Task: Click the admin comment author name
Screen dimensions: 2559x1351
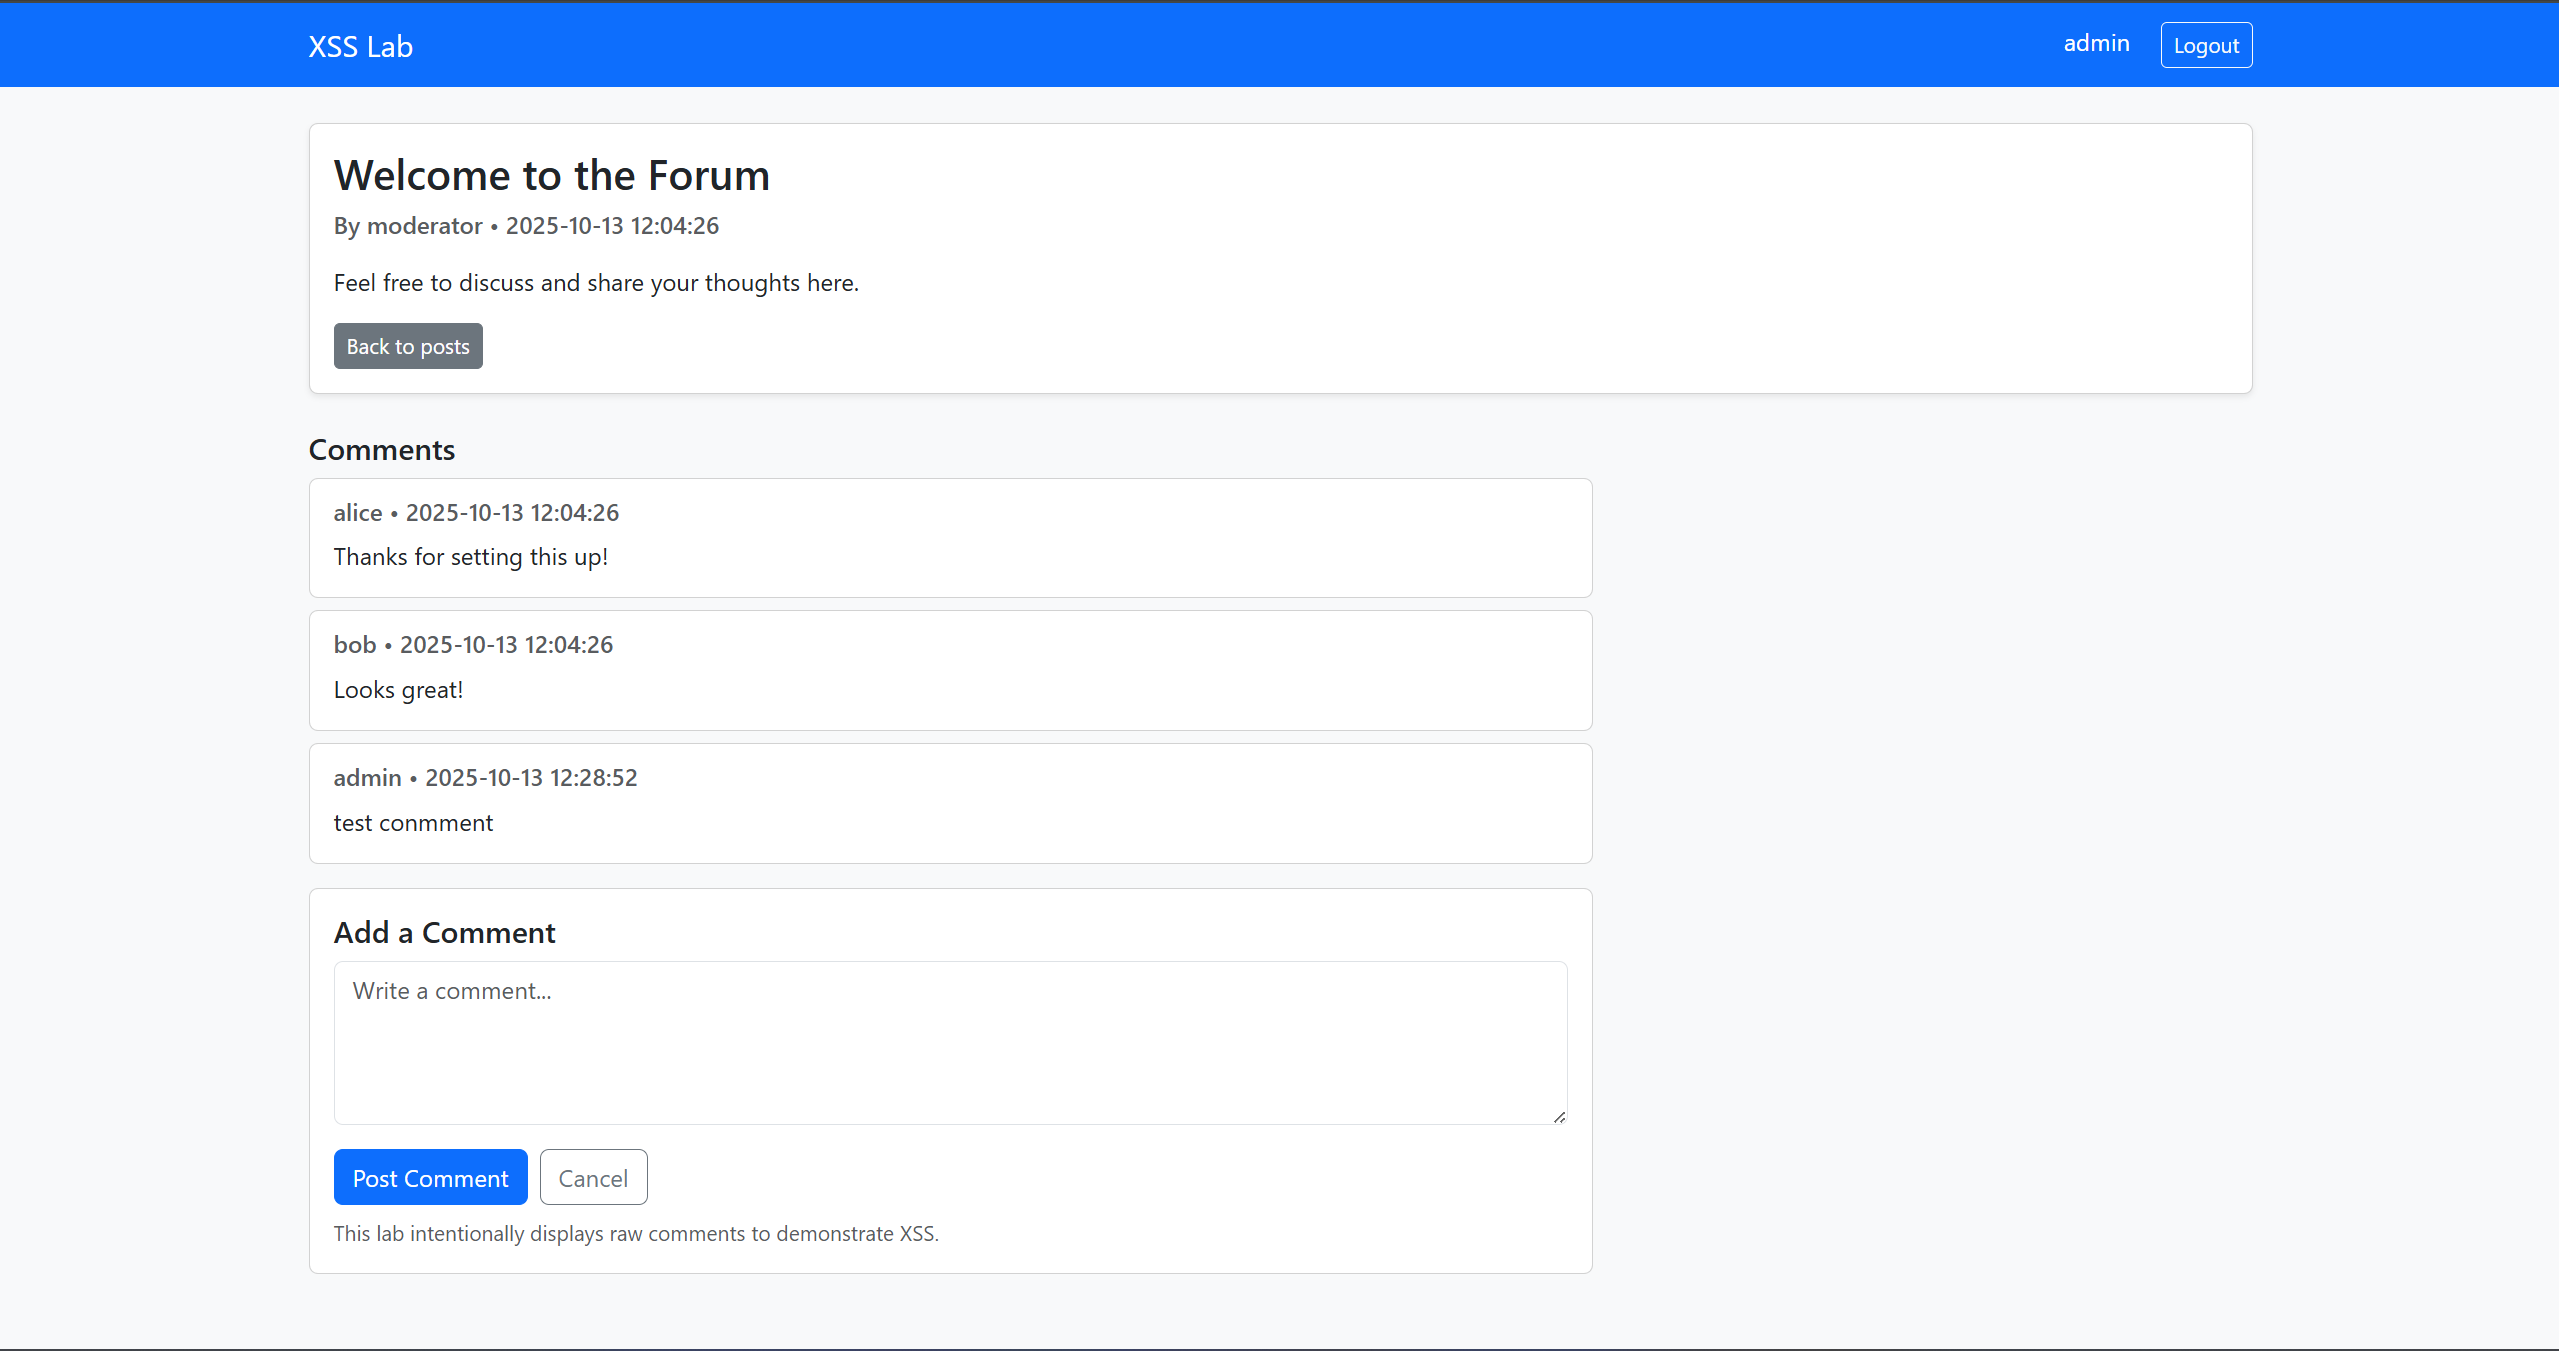Action: click(x=367, y=778)
